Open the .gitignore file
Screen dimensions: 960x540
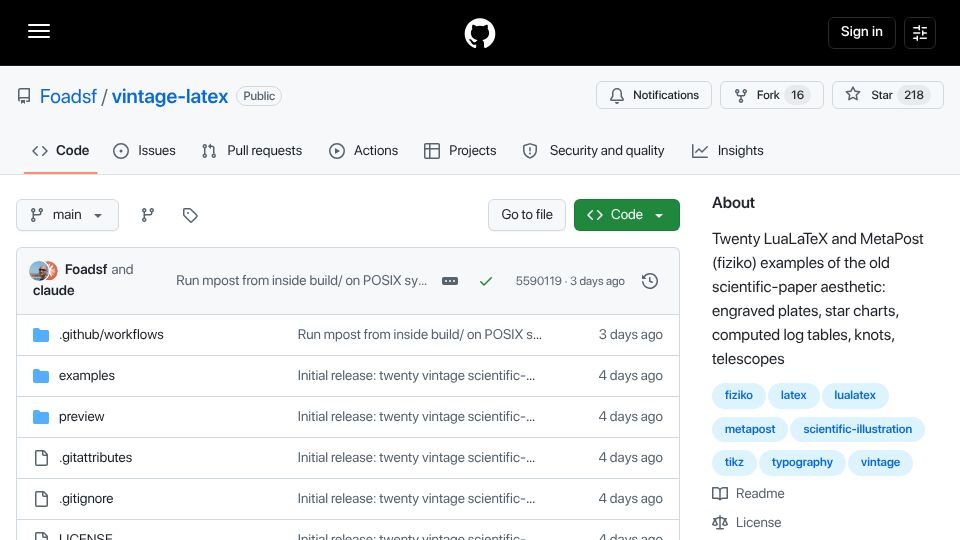(86, 498)
